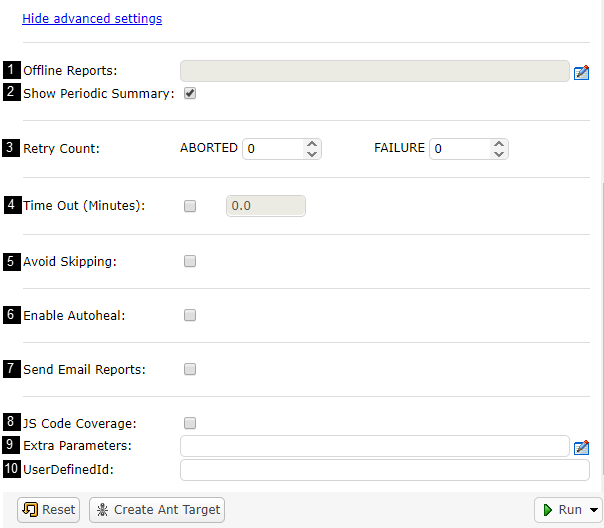Turn on JS Code Coverage checkbox
The height and width of the screenshot is (528, 604).
tap(190, 423)
